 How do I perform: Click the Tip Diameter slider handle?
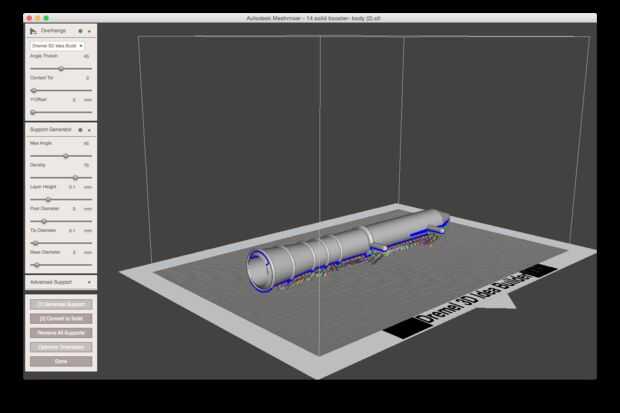36,243
